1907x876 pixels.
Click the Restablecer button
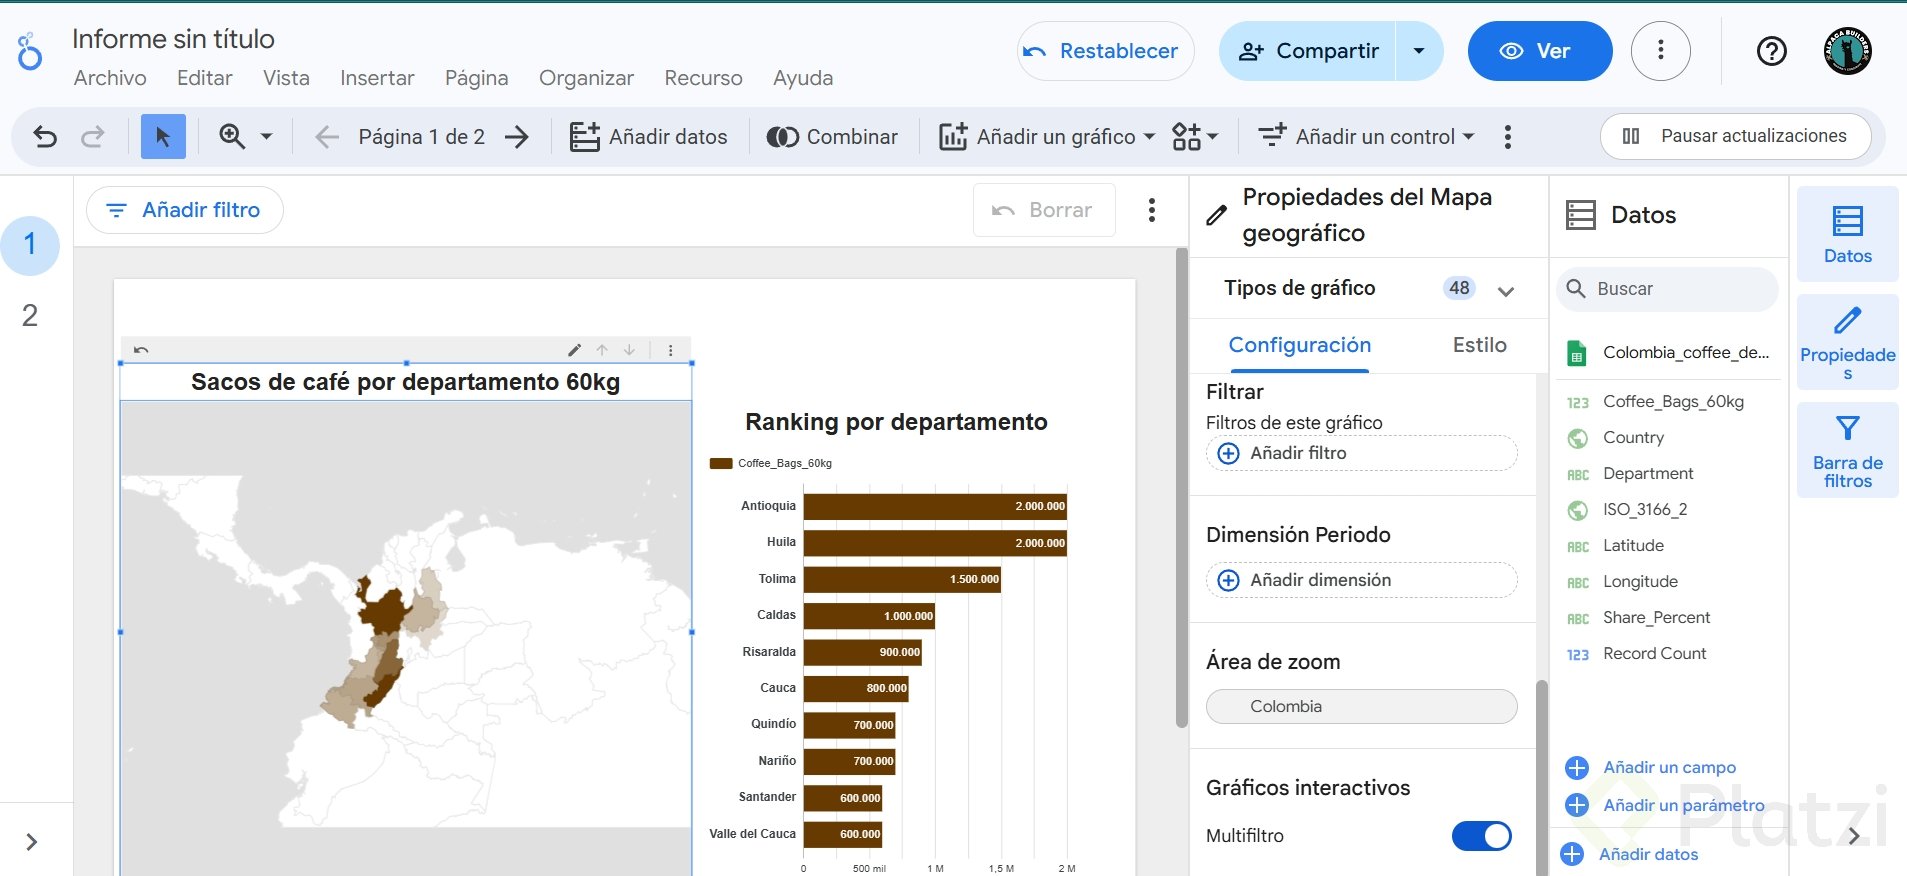pos(1105,51)
